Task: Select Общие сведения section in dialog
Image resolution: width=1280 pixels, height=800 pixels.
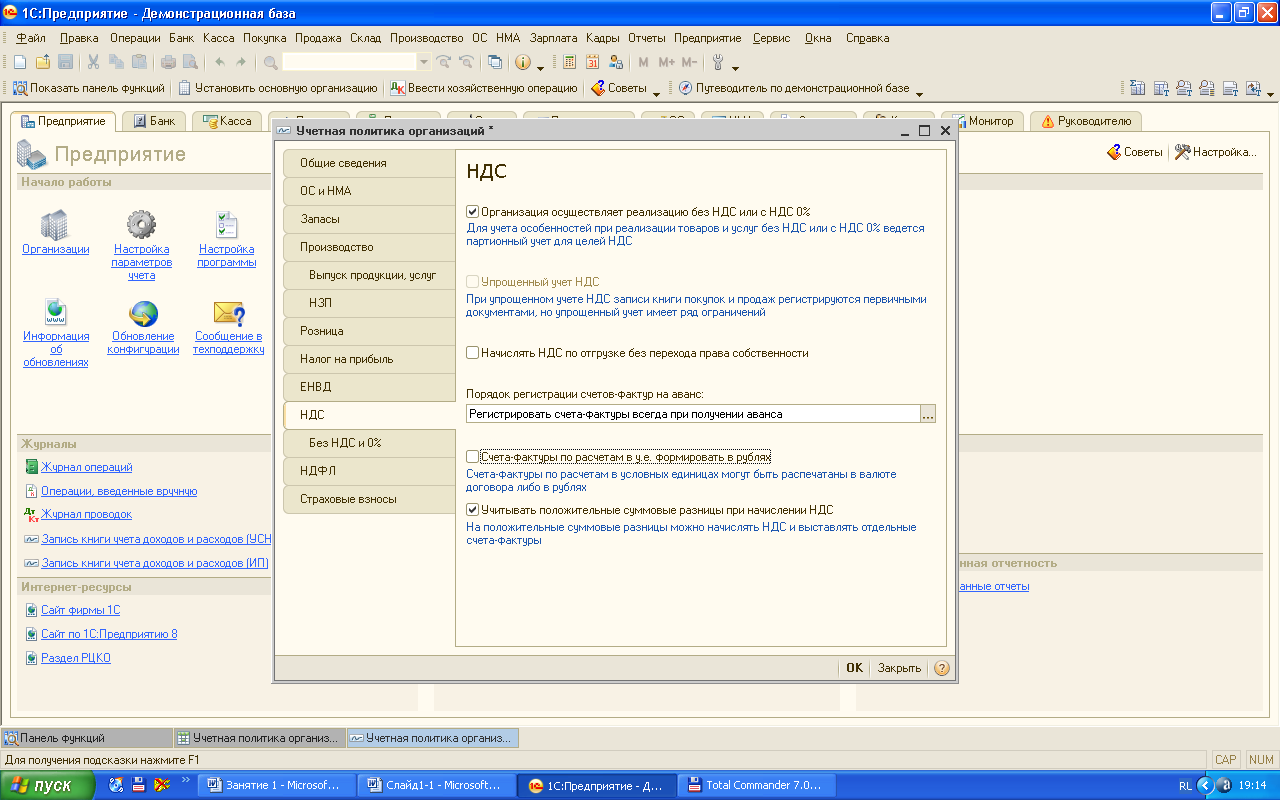Action: [x=369, y=163]
